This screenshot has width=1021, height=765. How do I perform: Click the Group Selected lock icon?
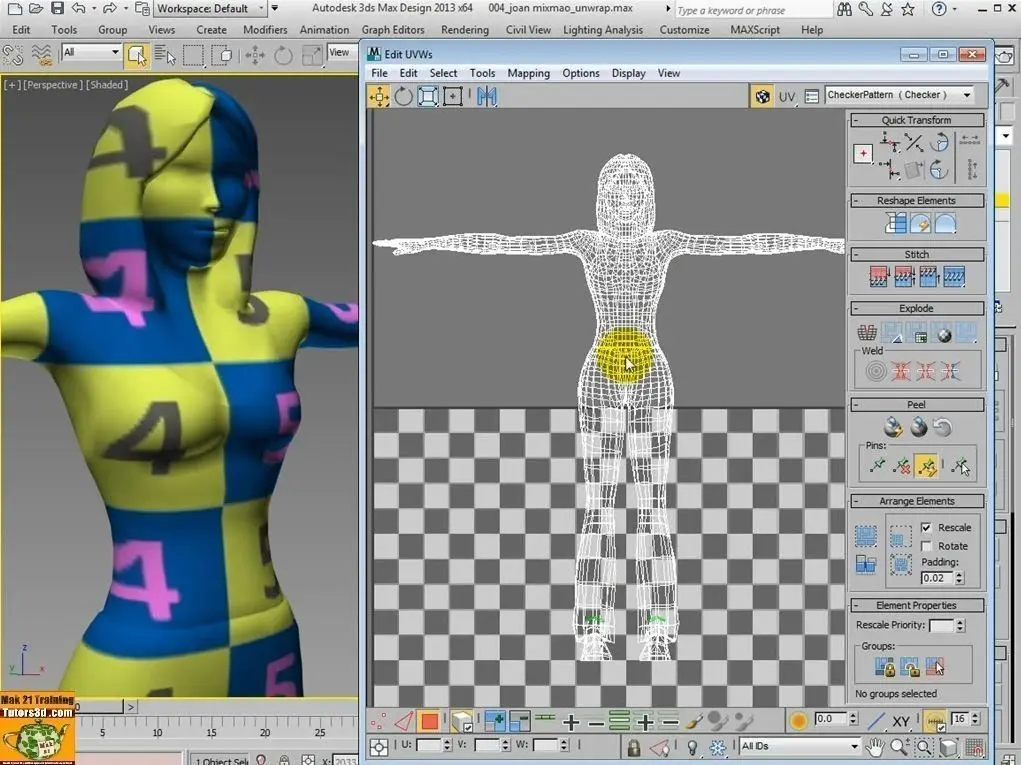[885, 667]
